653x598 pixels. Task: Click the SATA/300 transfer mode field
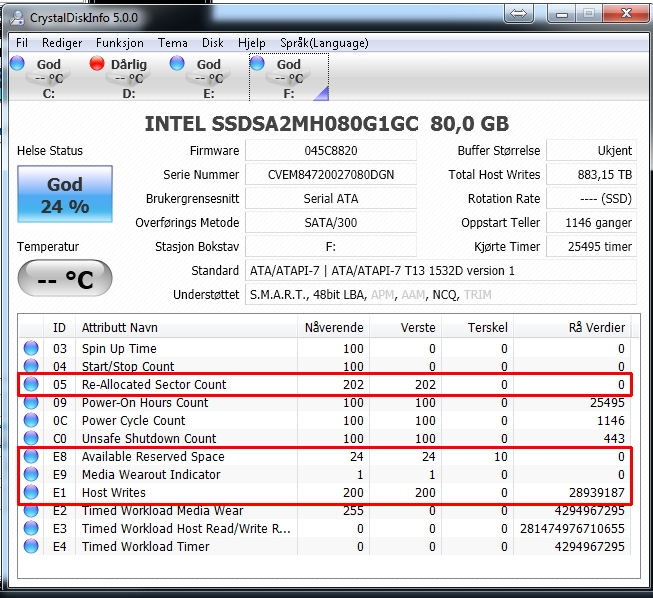tap(331, 223)
